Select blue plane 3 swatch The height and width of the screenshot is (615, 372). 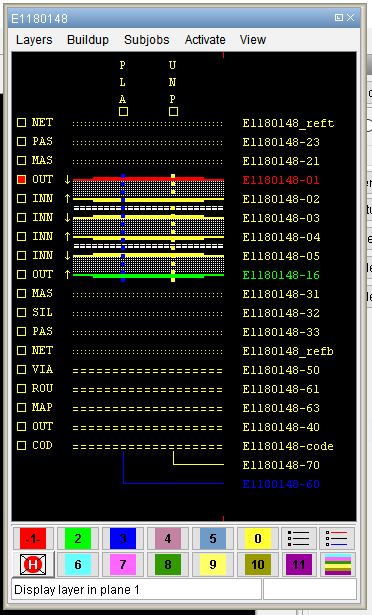point(123,539)
